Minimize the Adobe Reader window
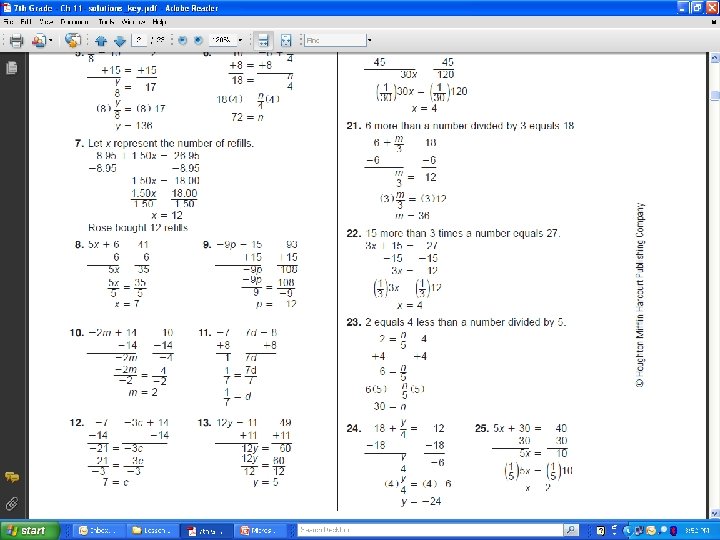Viewport: 720px width, 540px height. click(683, 8)
